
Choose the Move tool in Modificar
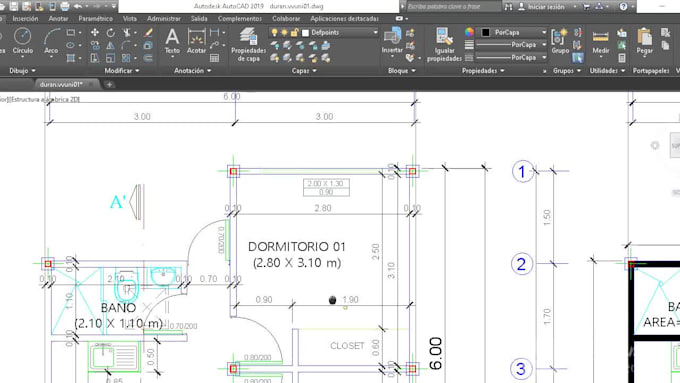click(x=95, y=33)
